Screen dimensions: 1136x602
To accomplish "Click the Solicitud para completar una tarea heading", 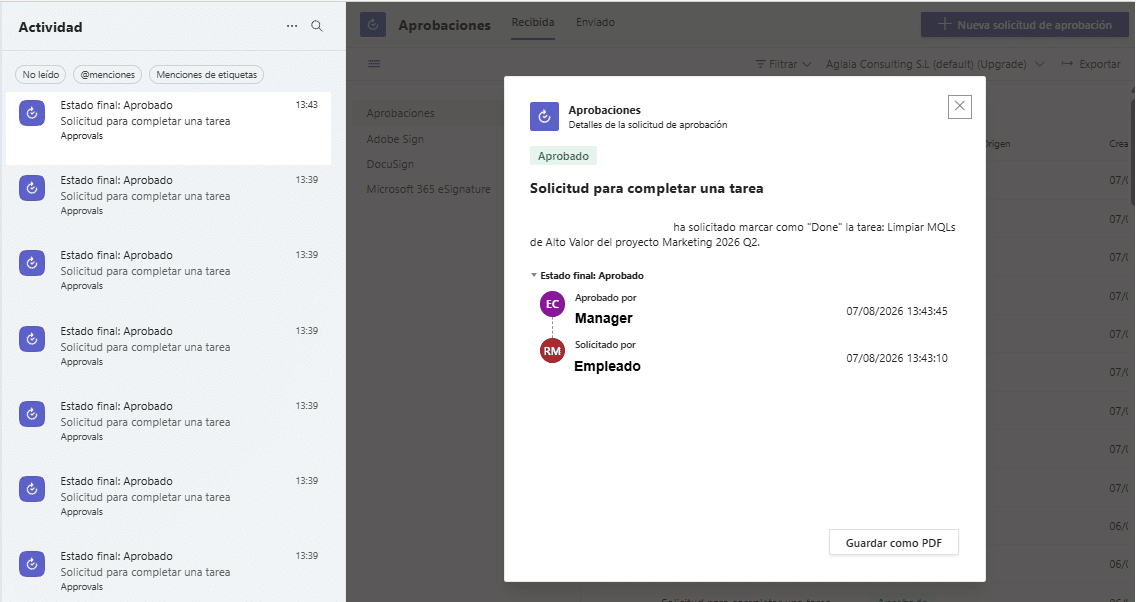I will point(646,188).
